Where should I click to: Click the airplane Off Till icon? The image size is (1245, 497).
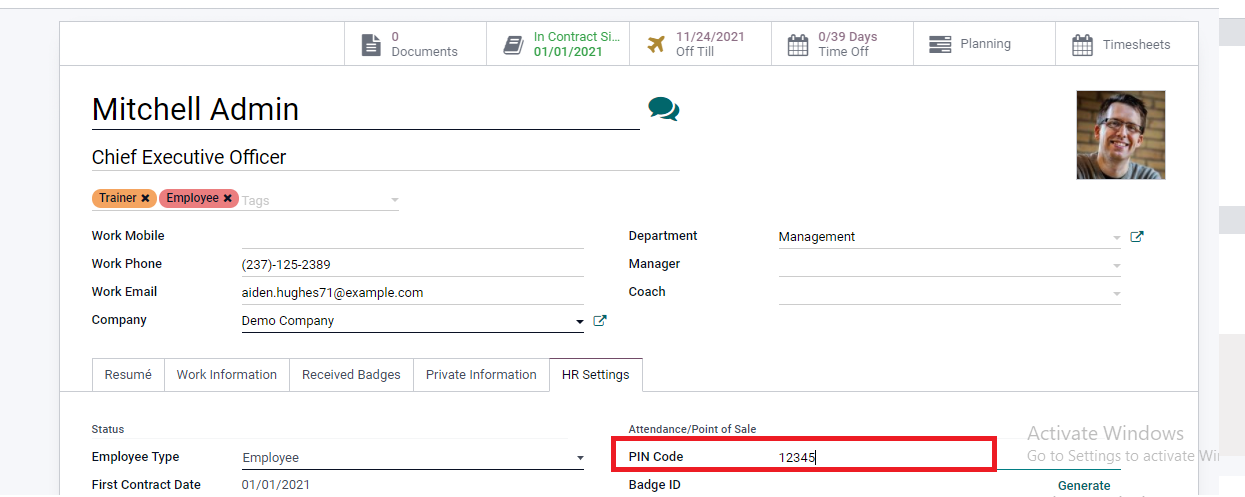[656, 45]
